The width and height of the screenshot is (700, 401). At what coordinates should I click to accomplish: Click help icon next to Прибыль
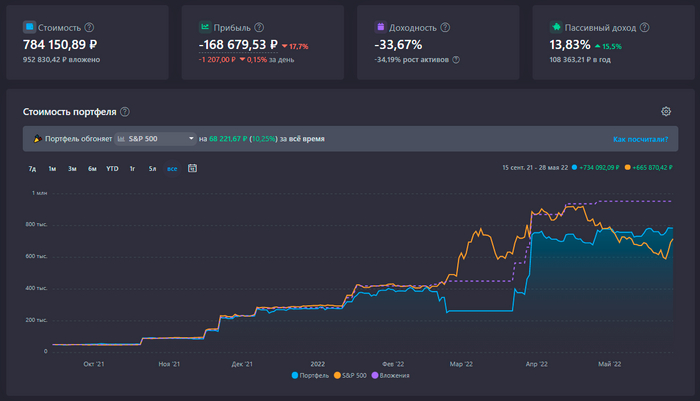[260, 27]
